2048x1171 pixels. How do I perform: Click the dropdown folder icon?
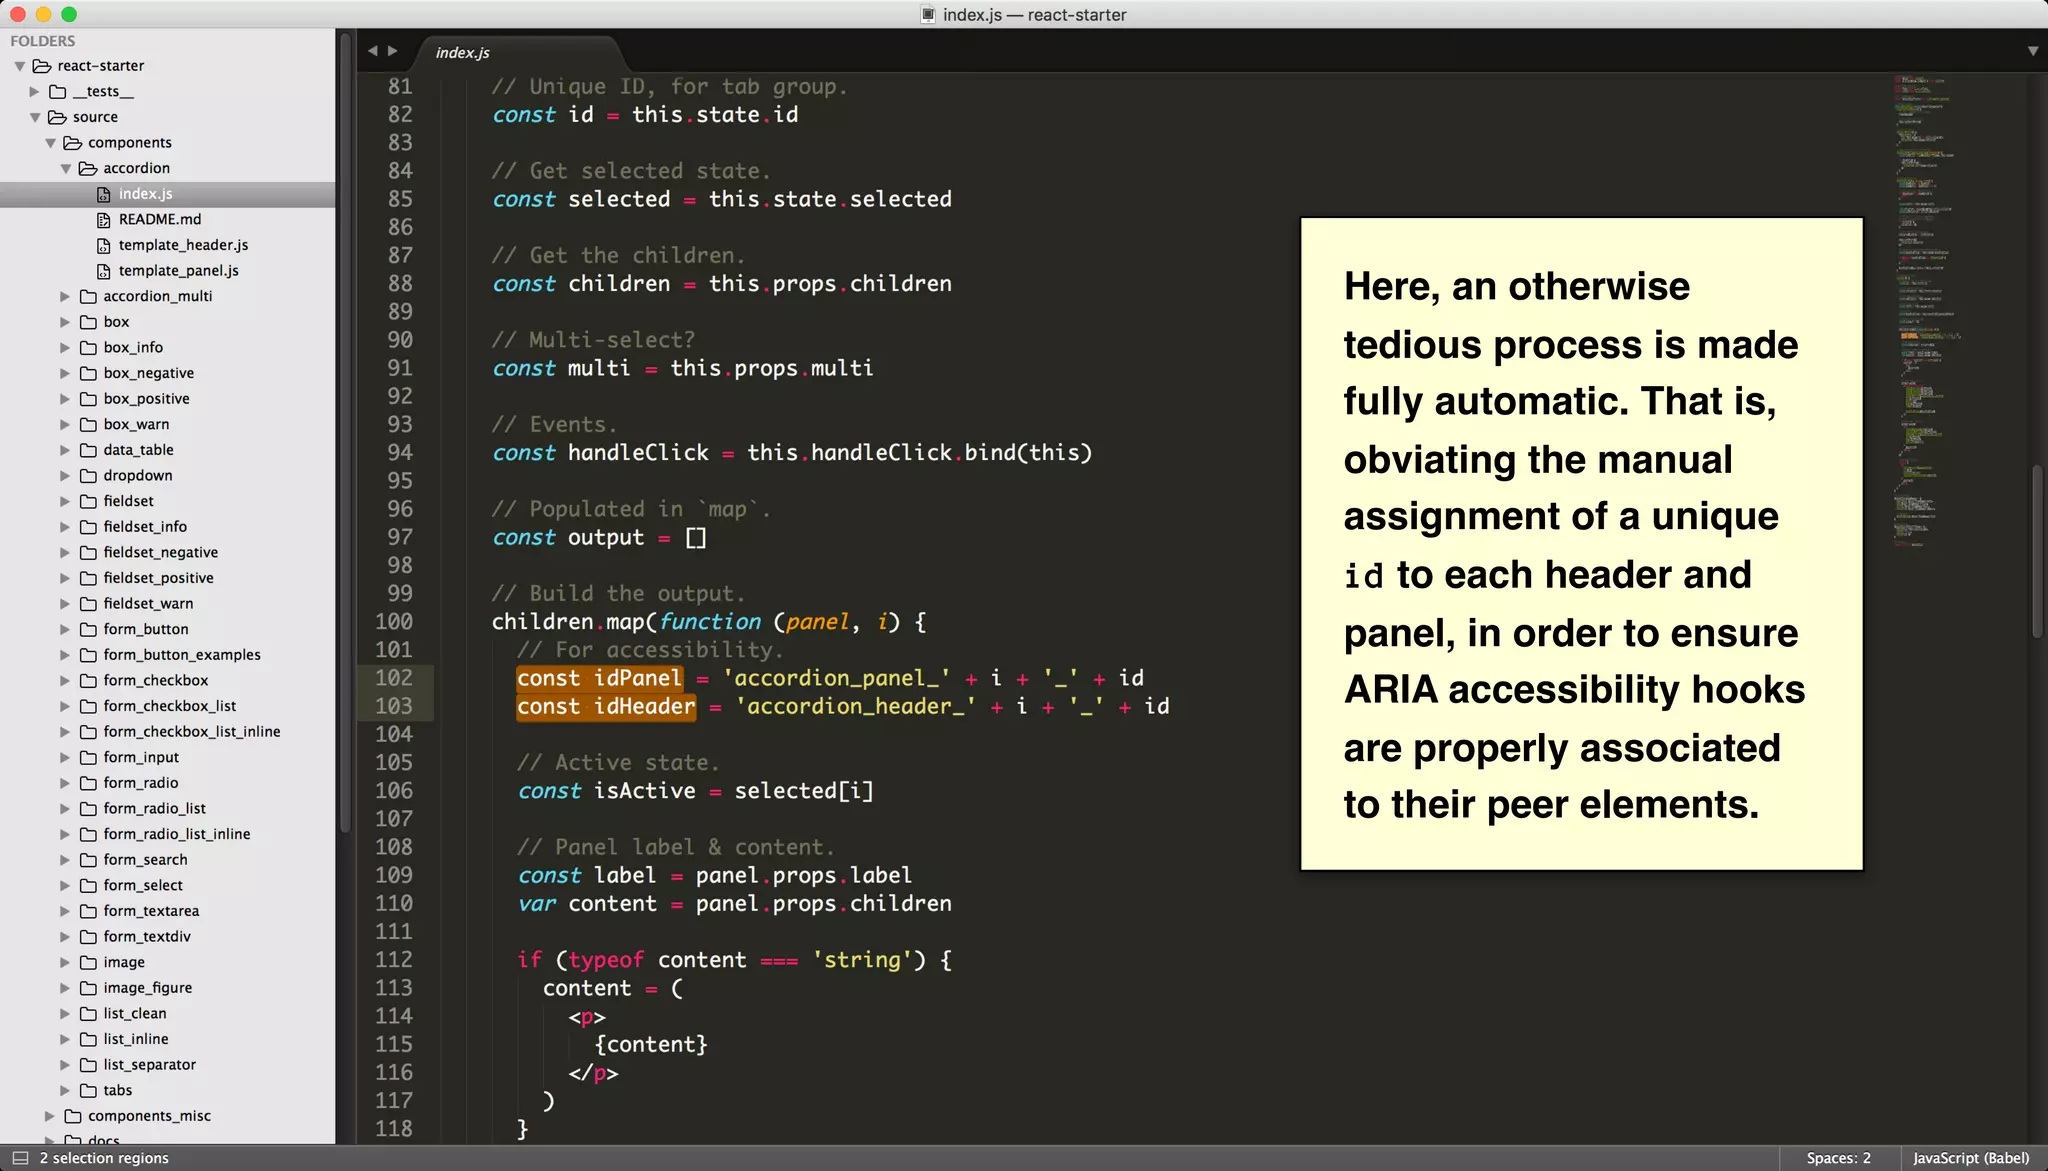point(88,475)
